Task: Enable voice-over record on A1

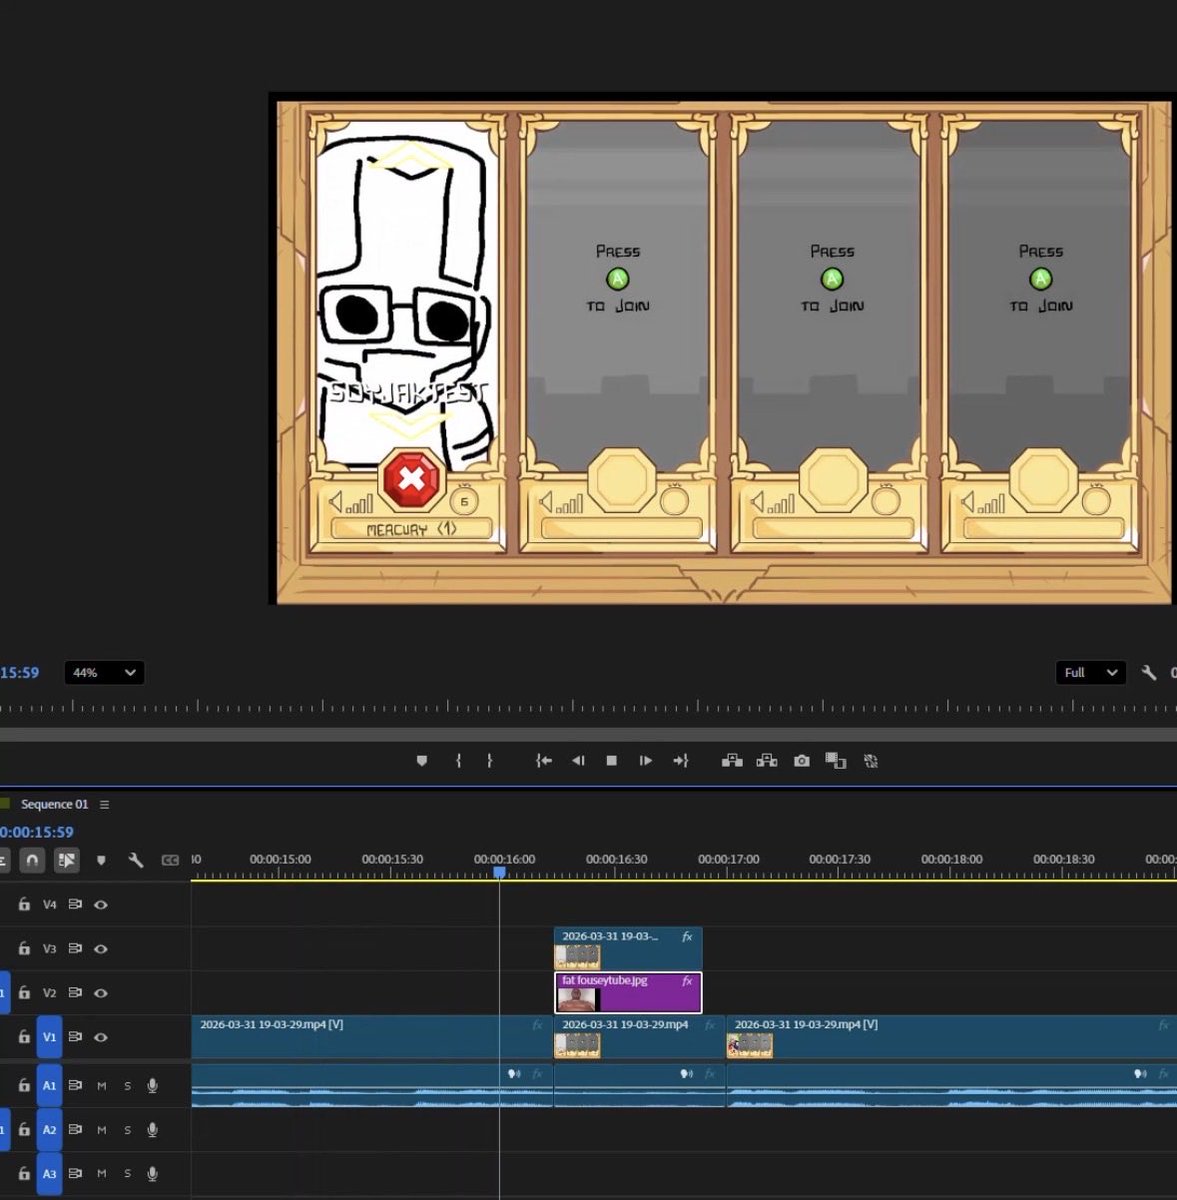Action: pyautogui.click(x=152, y=1085)
